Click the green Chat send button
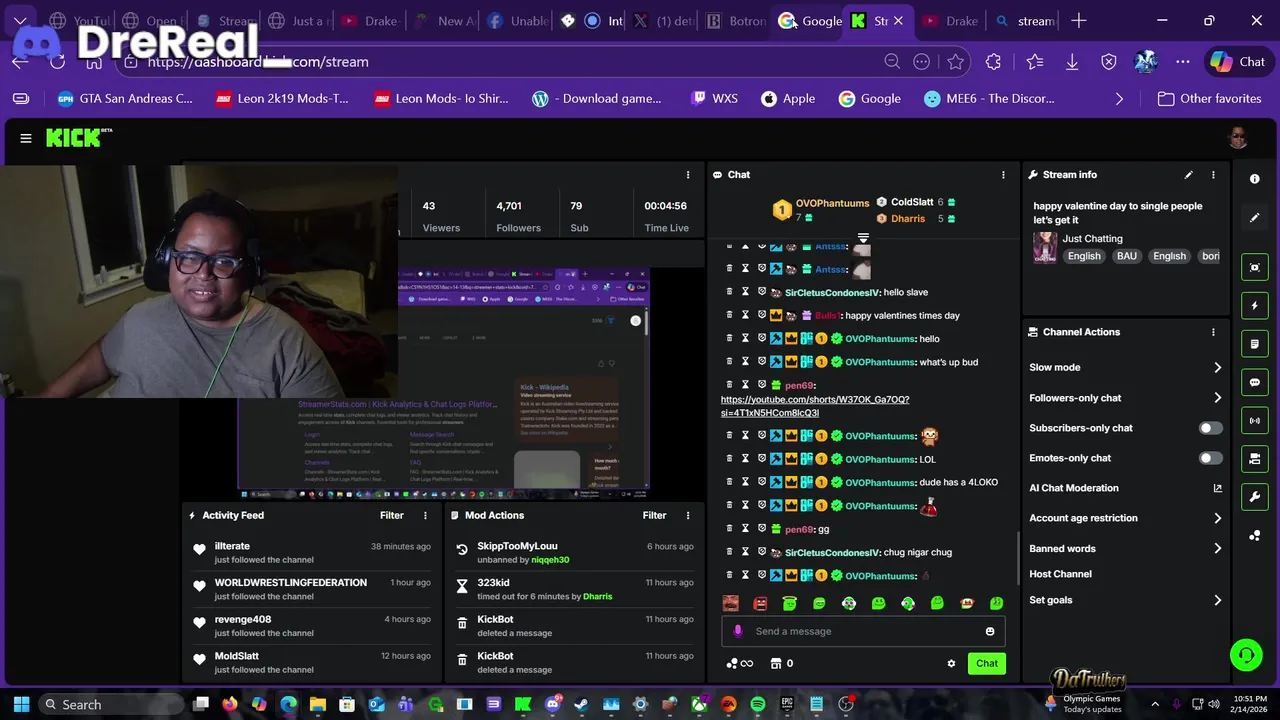The height and width of the screenshot is (720, 1280). pos(987,663)
